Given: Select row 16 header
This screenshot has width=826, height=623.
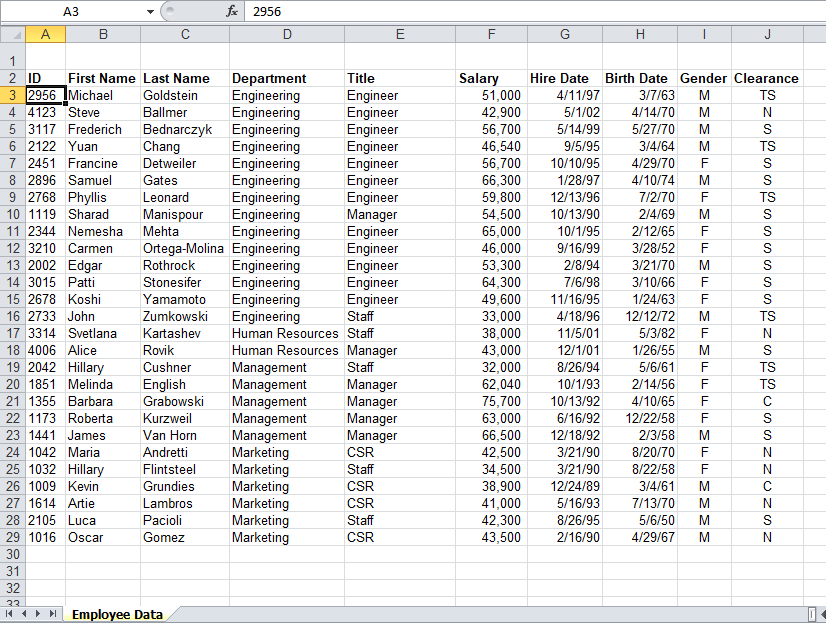Looking at the screenshot, I should pos(13,317).
